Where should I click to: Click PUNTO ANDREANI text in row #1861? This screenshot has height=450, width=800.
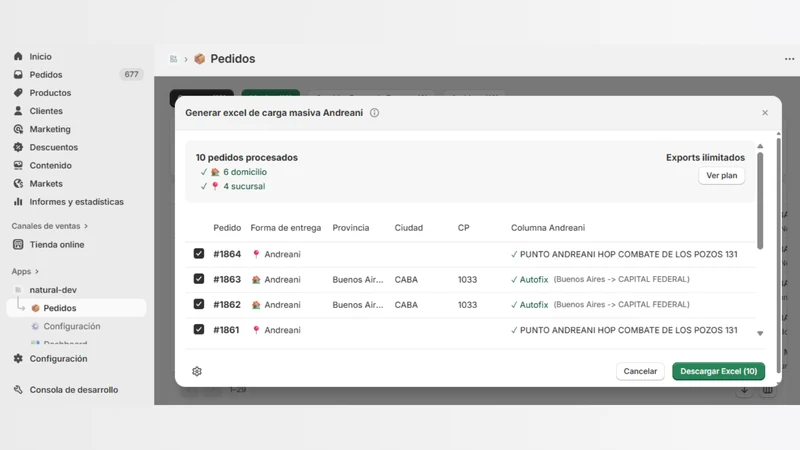(x=629, y=330)
